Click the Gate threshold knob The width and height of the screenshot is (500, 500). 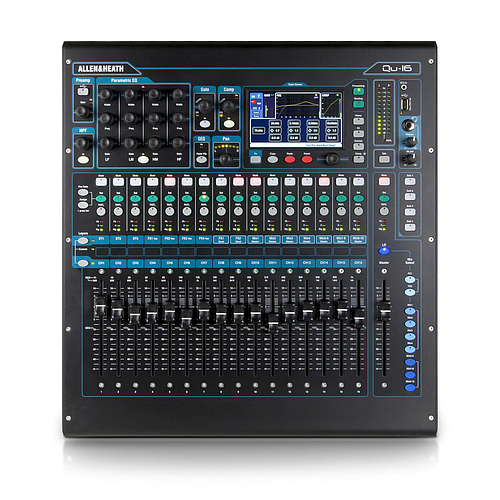tap(204, 106)
